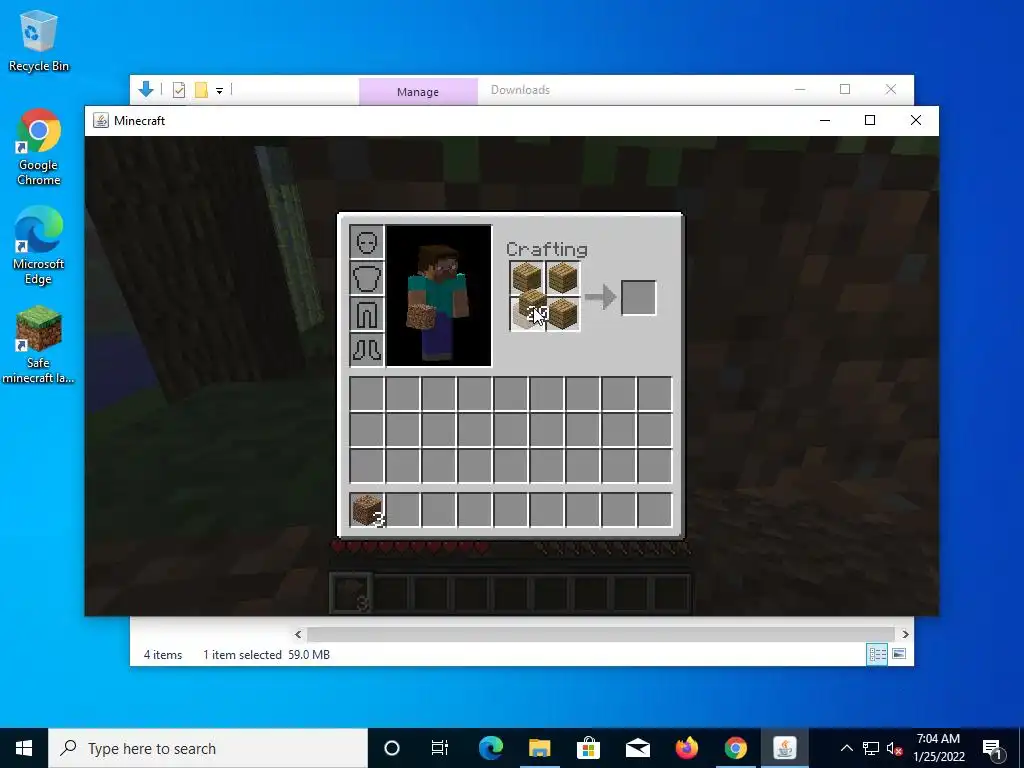Click the Windows Start button
Viewport: 1024px width, 768px height.
(24, 748)
